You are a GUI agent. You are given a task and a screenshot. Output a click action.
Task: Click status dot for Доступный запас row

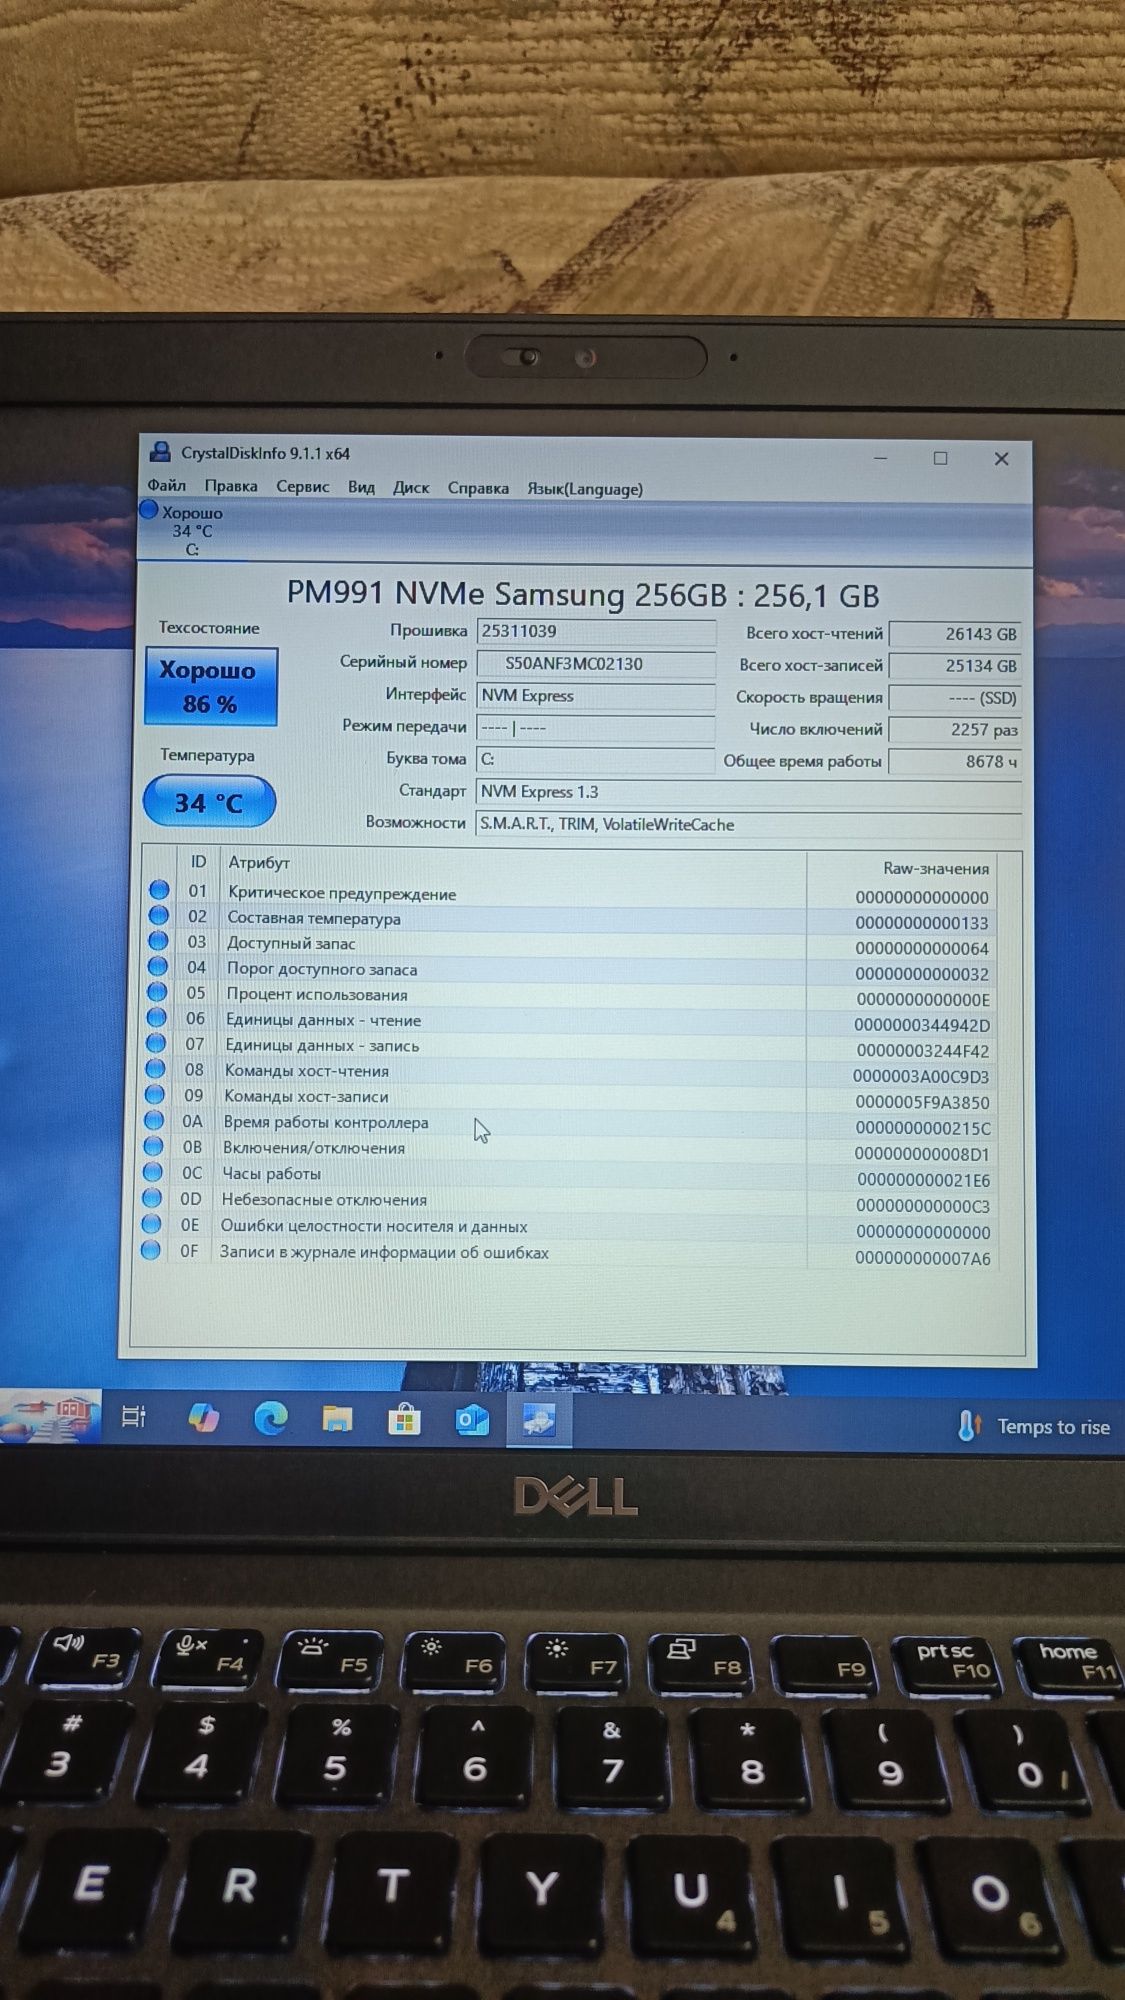(158, 940)
